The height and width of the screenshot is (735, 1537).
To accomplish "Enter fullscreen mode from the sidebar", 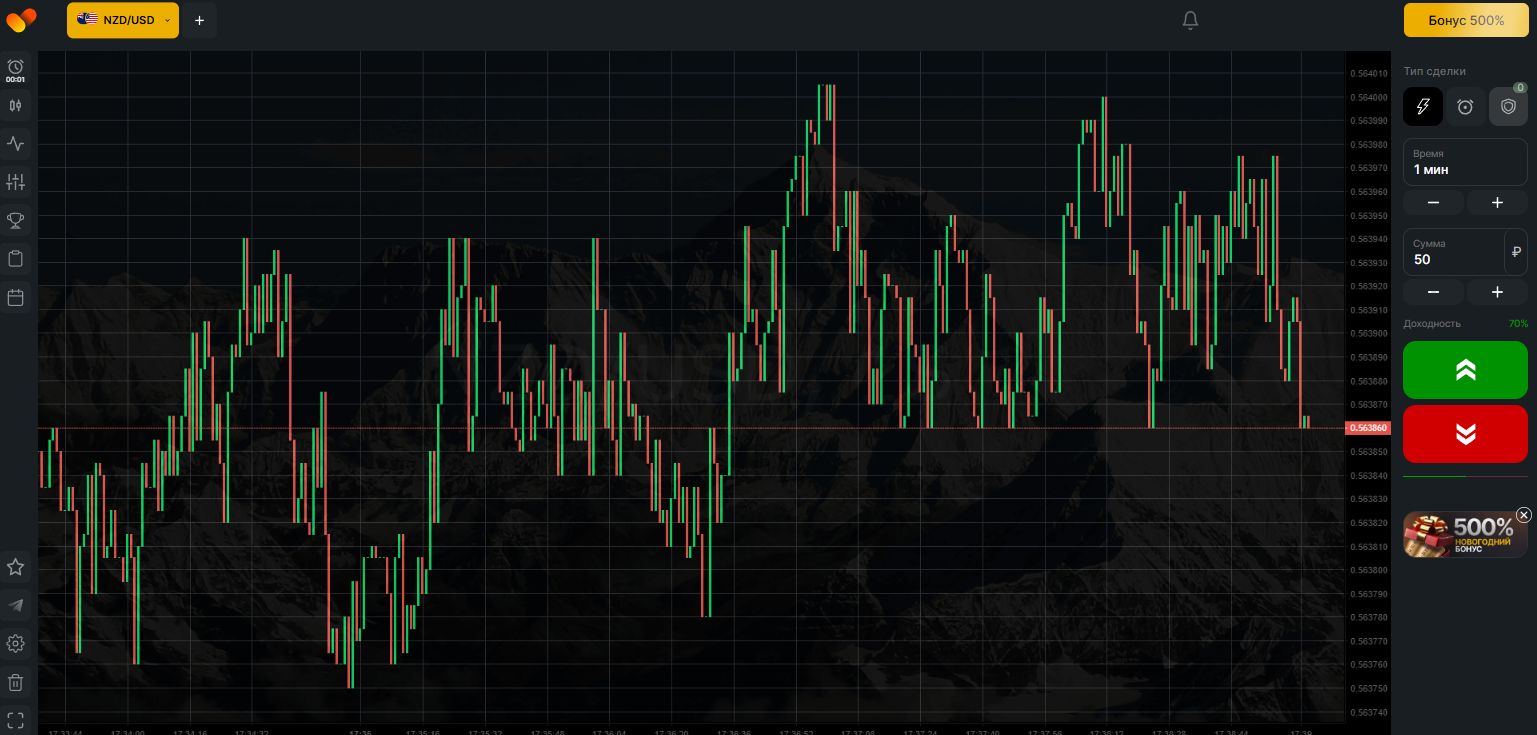I will 15,720.
